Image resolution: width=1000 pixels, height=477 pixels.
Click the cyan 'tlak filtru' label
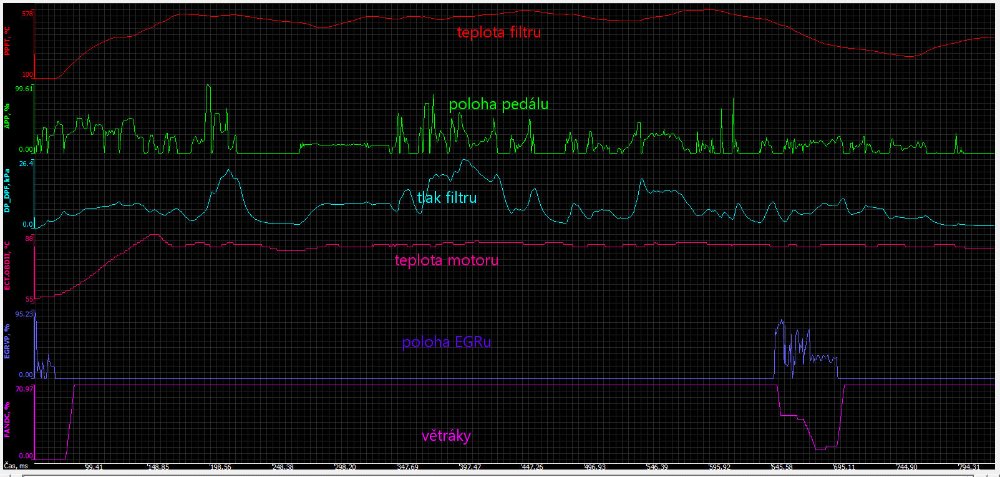446,198
